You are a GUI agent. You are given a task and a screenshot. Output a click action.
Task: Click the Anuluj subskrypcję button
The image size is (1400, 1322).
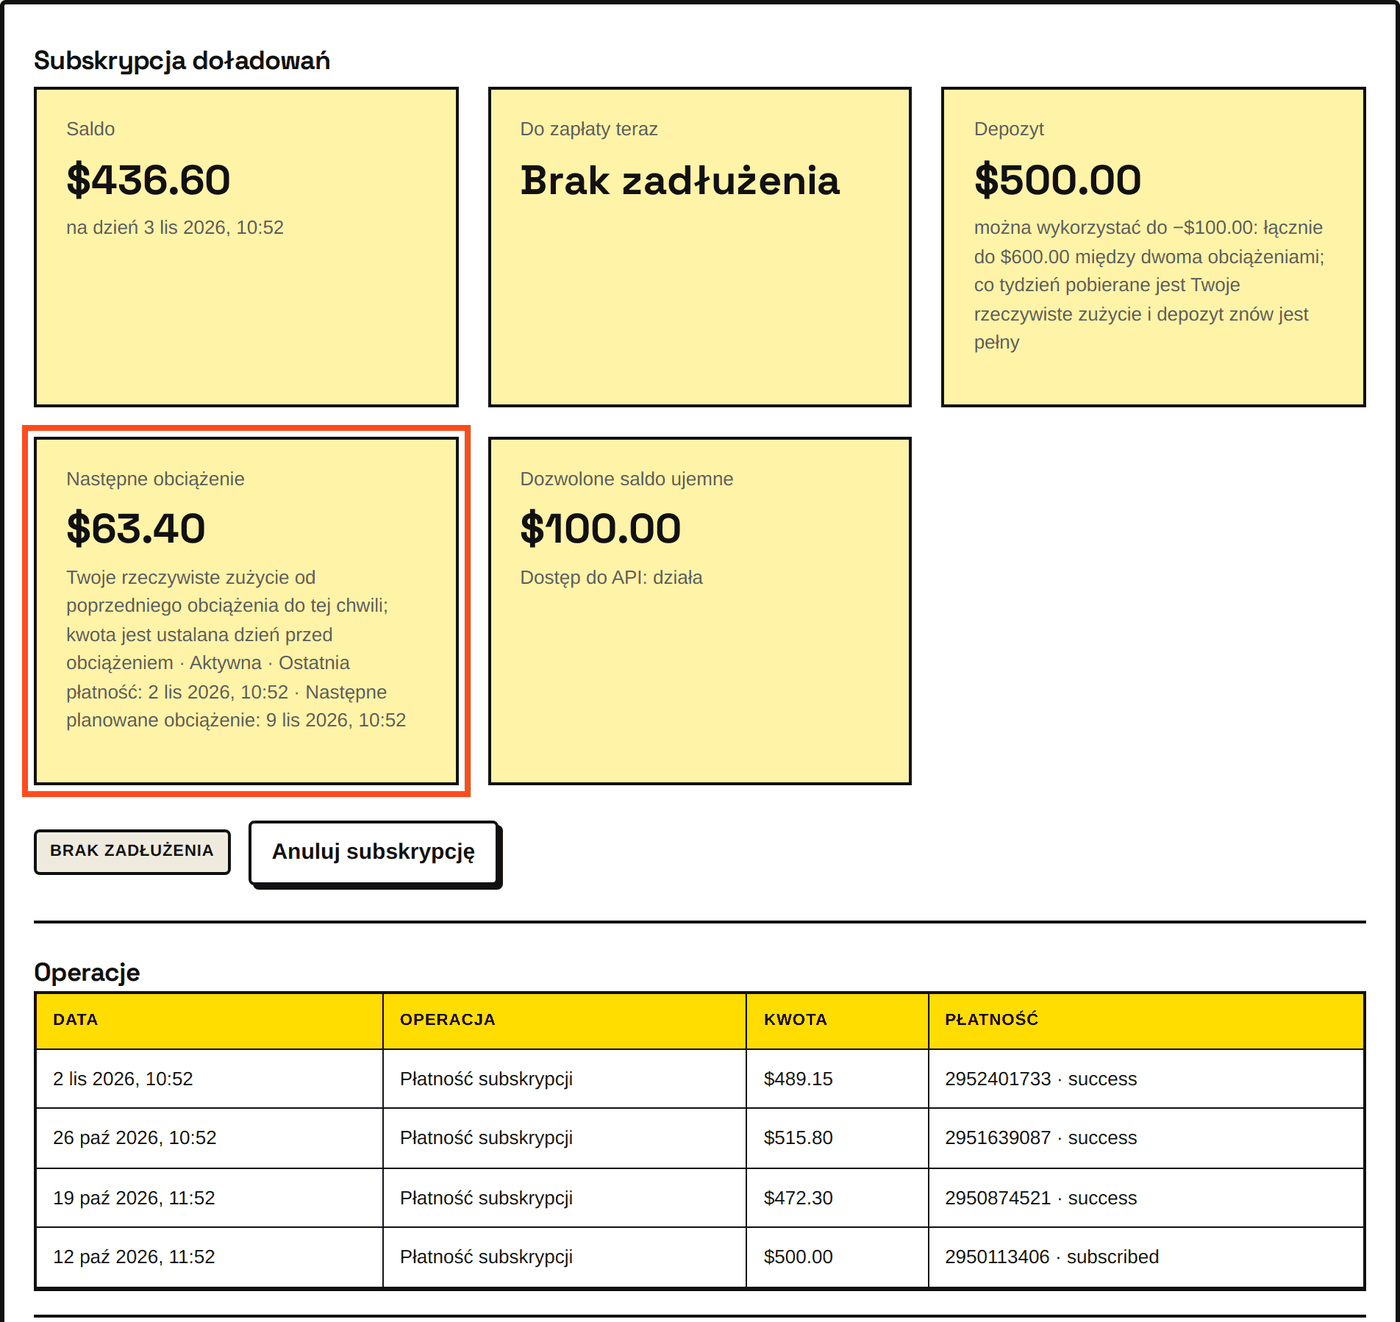(x=374, y=852)
